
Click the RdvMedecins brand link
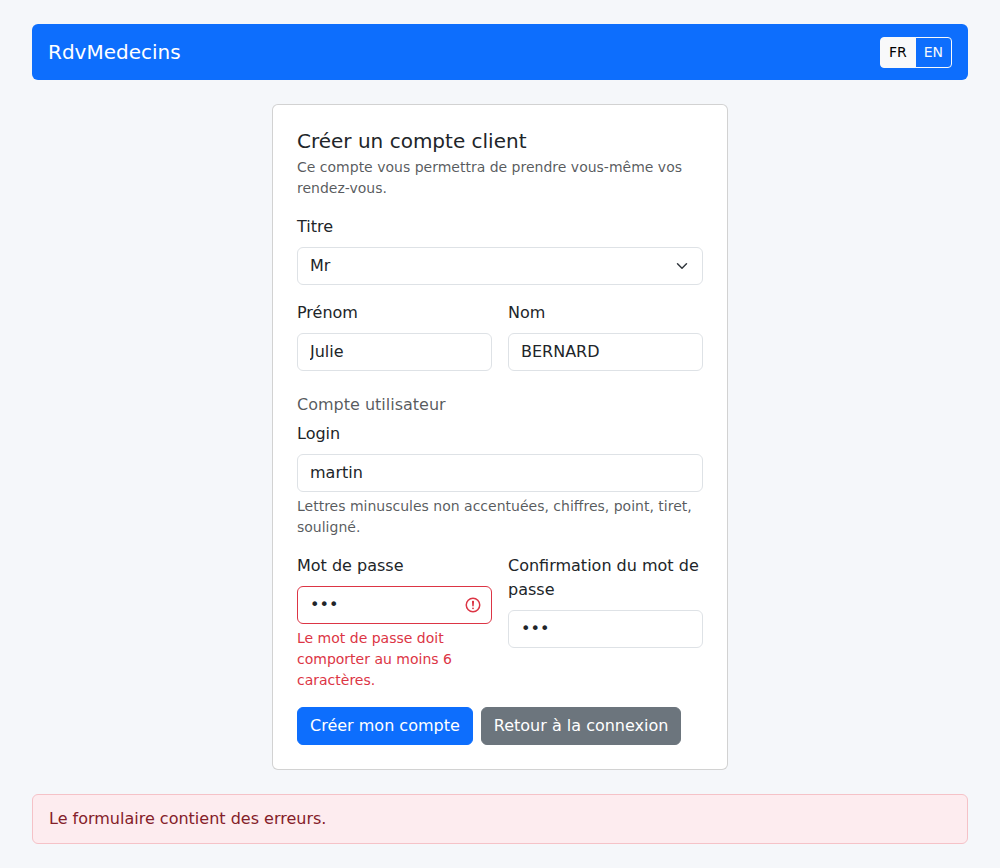[x=115, y=52]
